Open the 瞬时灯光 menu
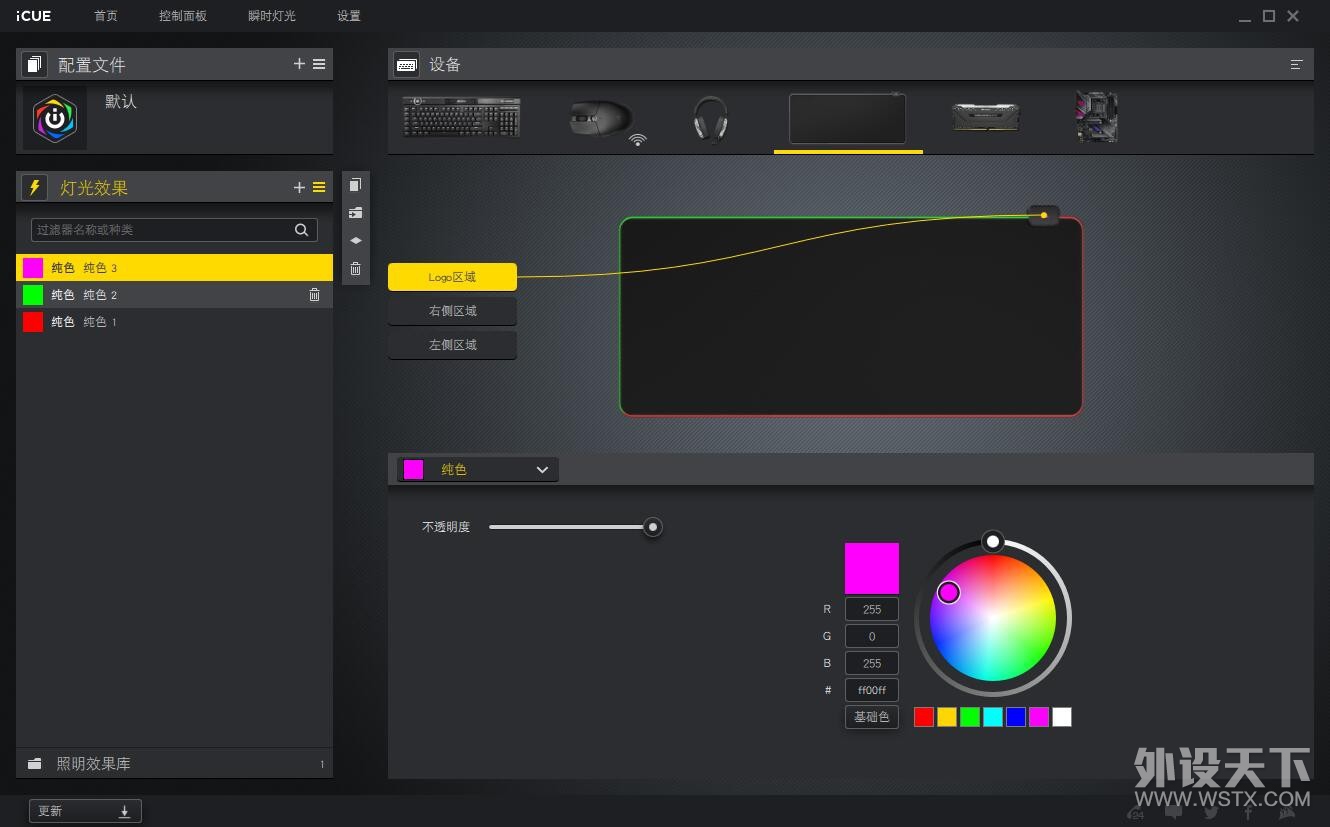 (272, 16)
